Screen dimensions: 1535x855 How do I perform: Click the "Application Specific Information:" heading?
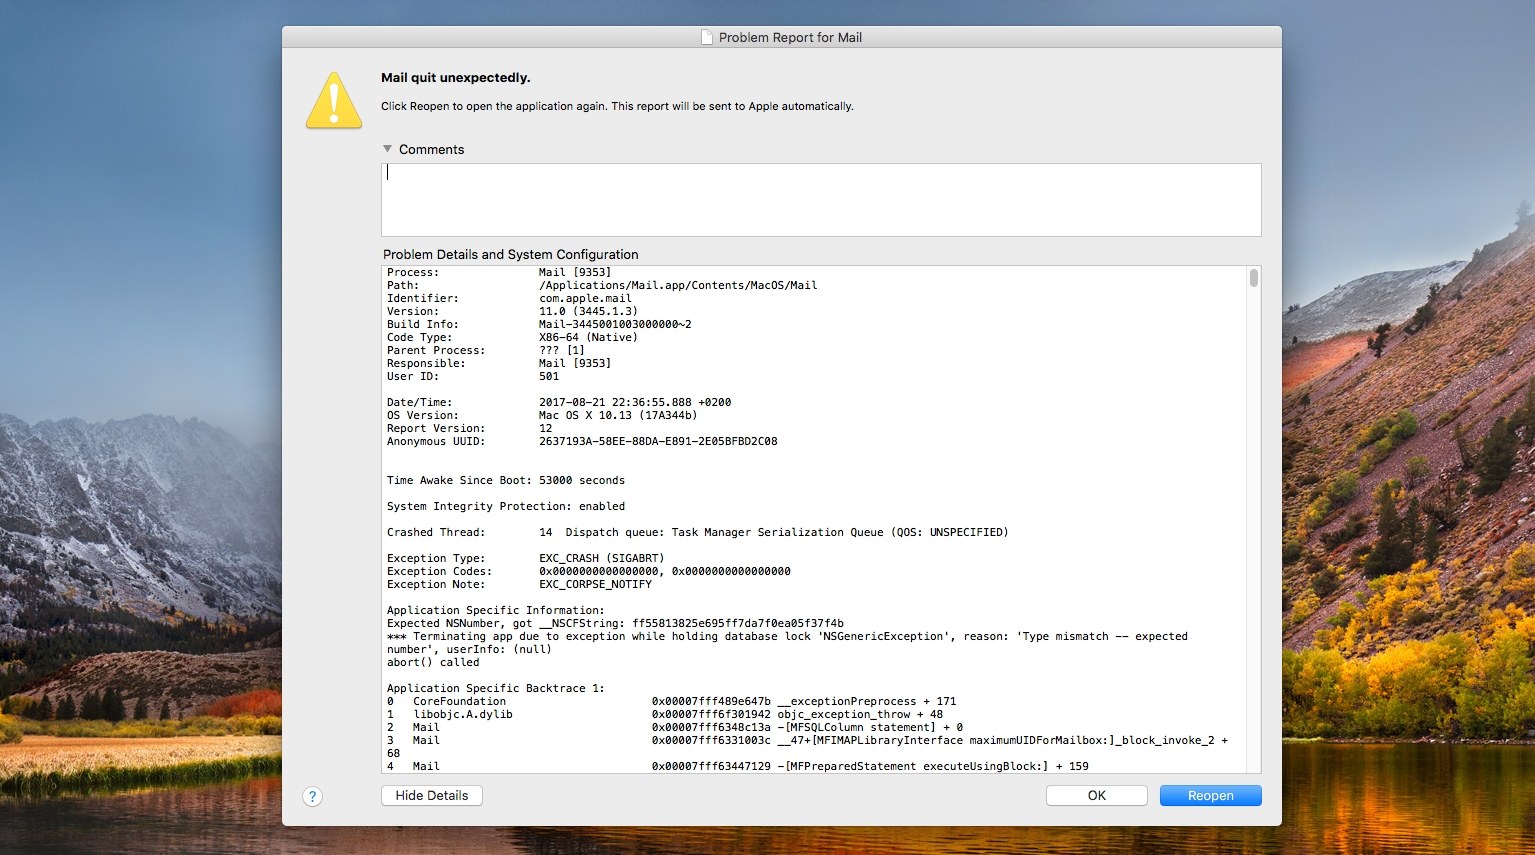point(496,610)
